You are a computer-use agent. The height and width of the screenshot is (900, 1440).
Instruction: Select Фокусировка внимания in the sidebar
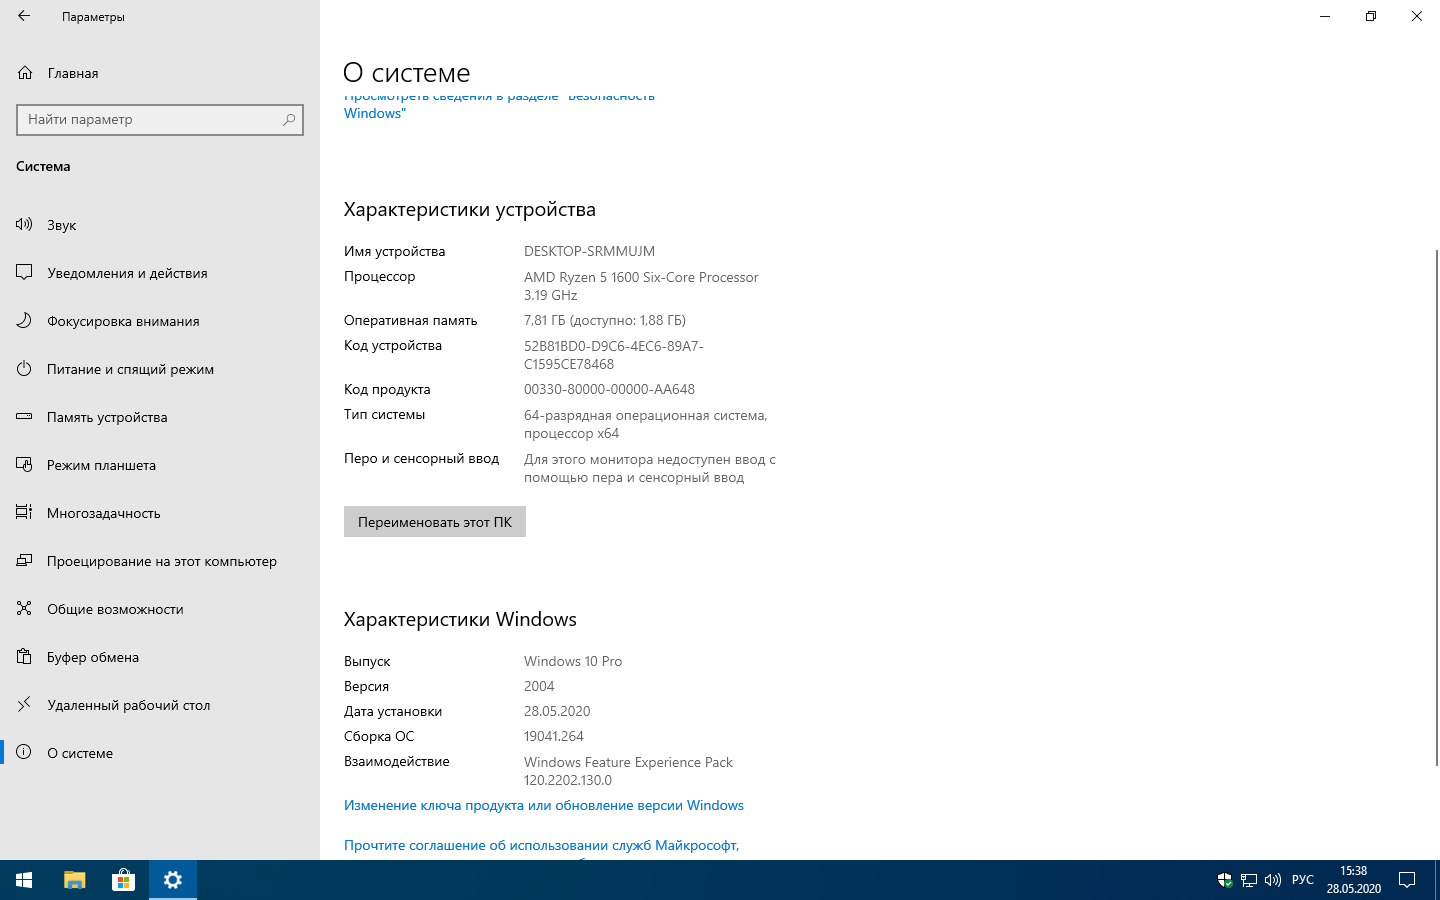[x=160, y=321]
